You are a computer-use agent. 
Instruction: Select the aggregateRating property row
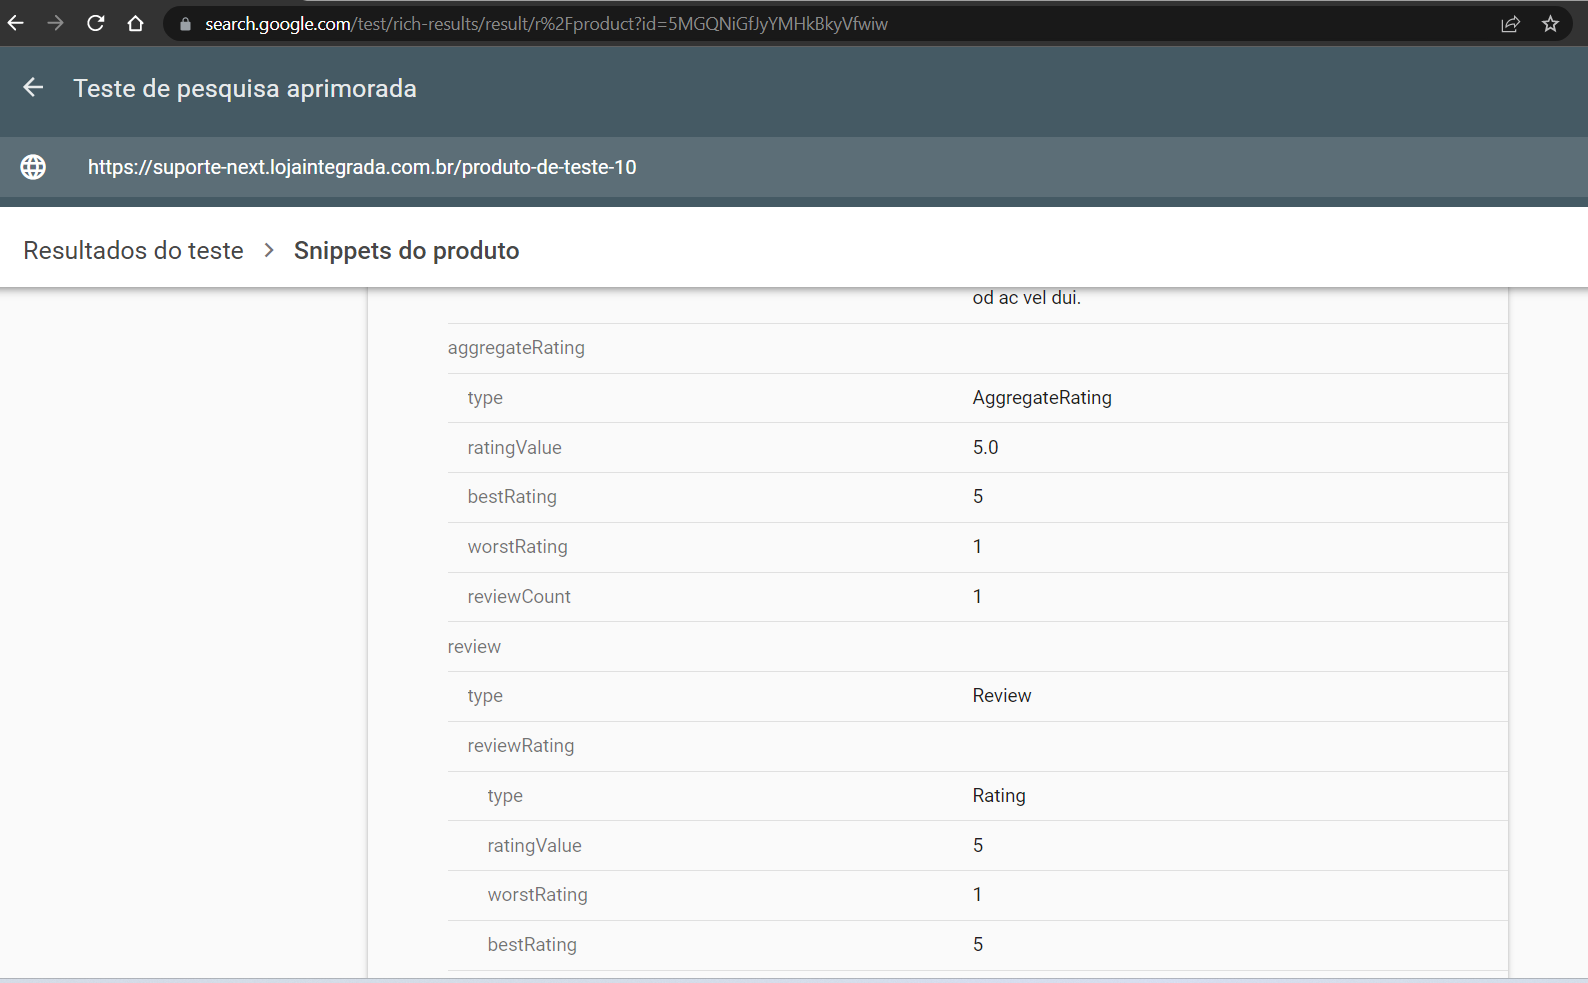pos(516,348)
